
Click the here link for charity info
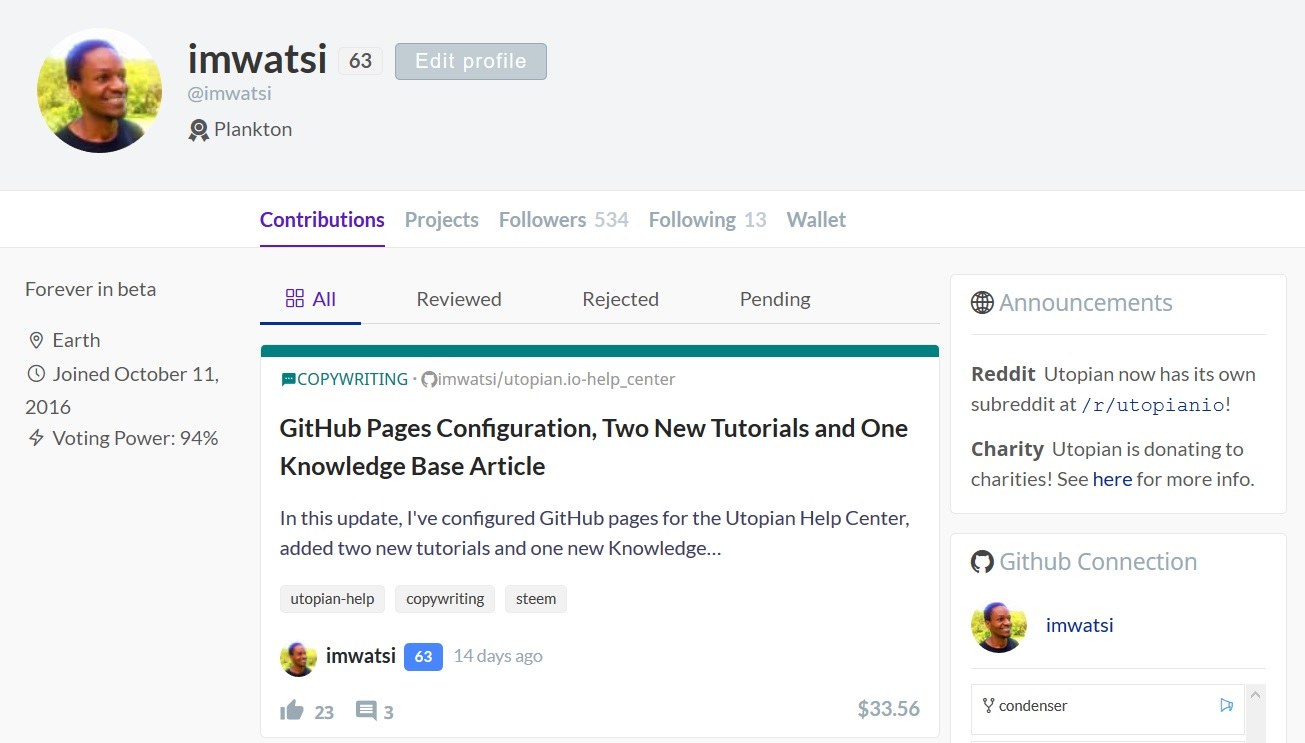[x=1112, y=479]
